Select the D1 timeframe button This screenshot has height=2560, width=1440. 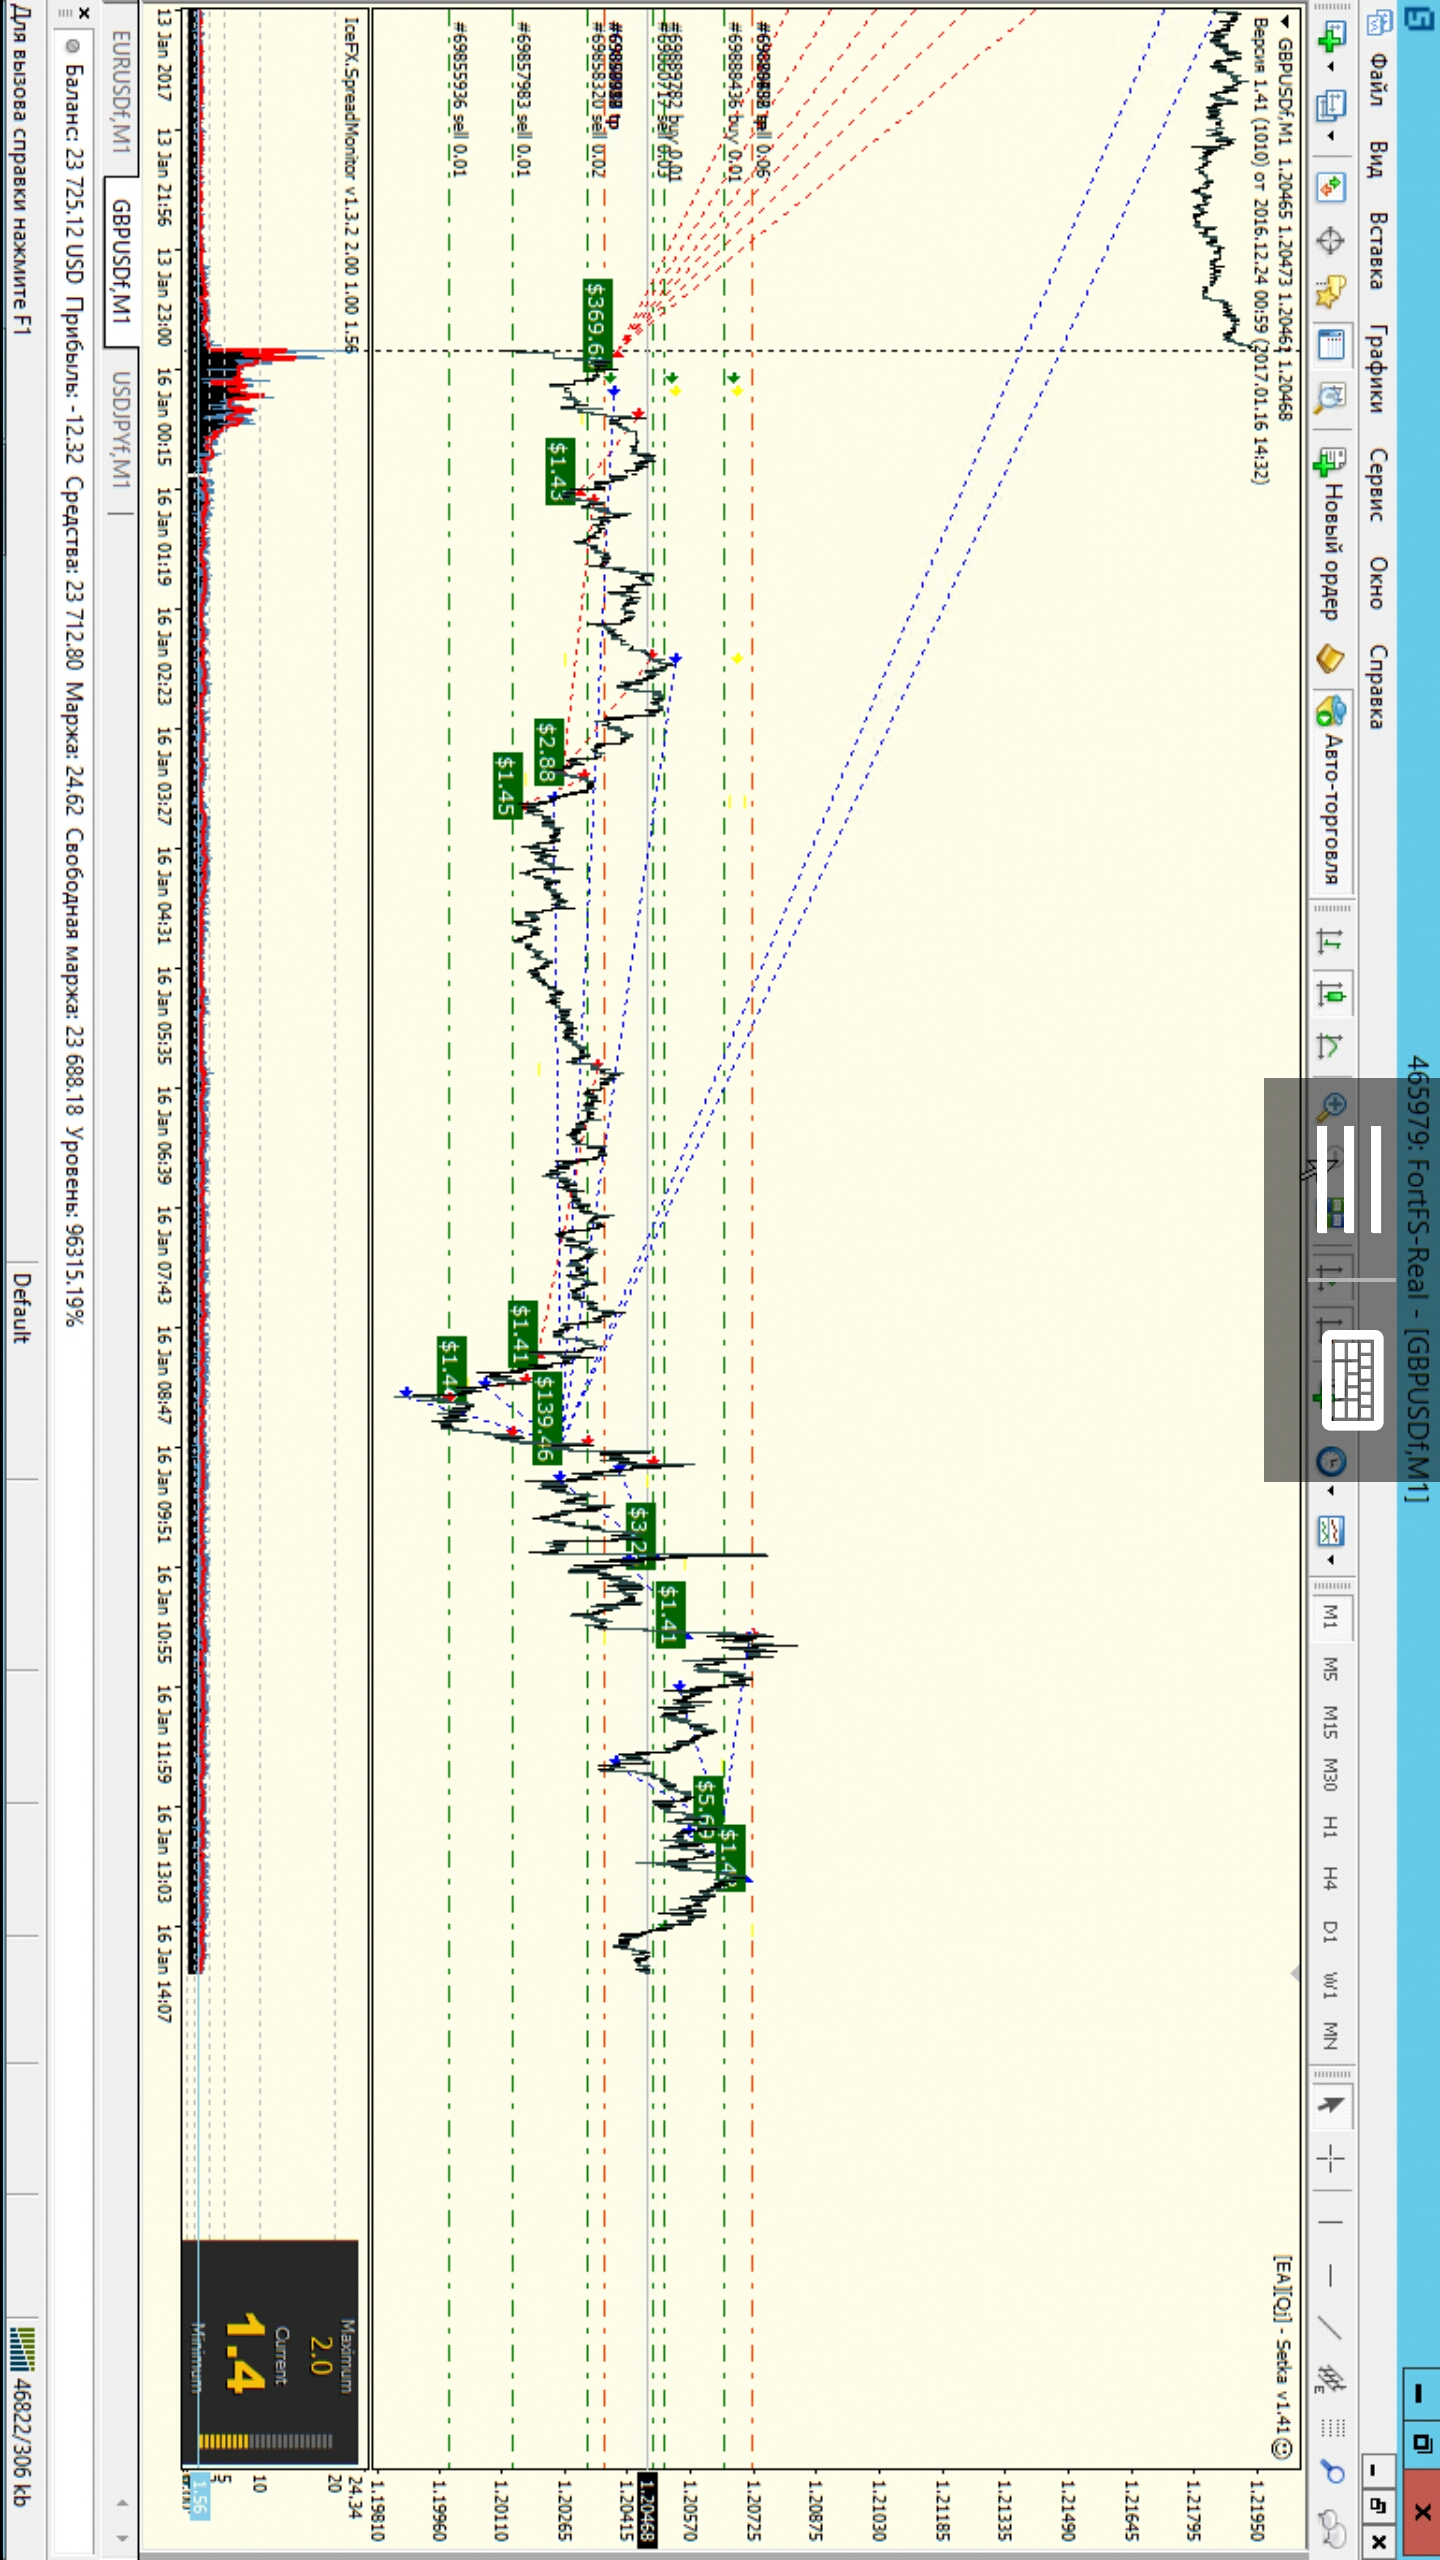click(x=1331, y=1931)
